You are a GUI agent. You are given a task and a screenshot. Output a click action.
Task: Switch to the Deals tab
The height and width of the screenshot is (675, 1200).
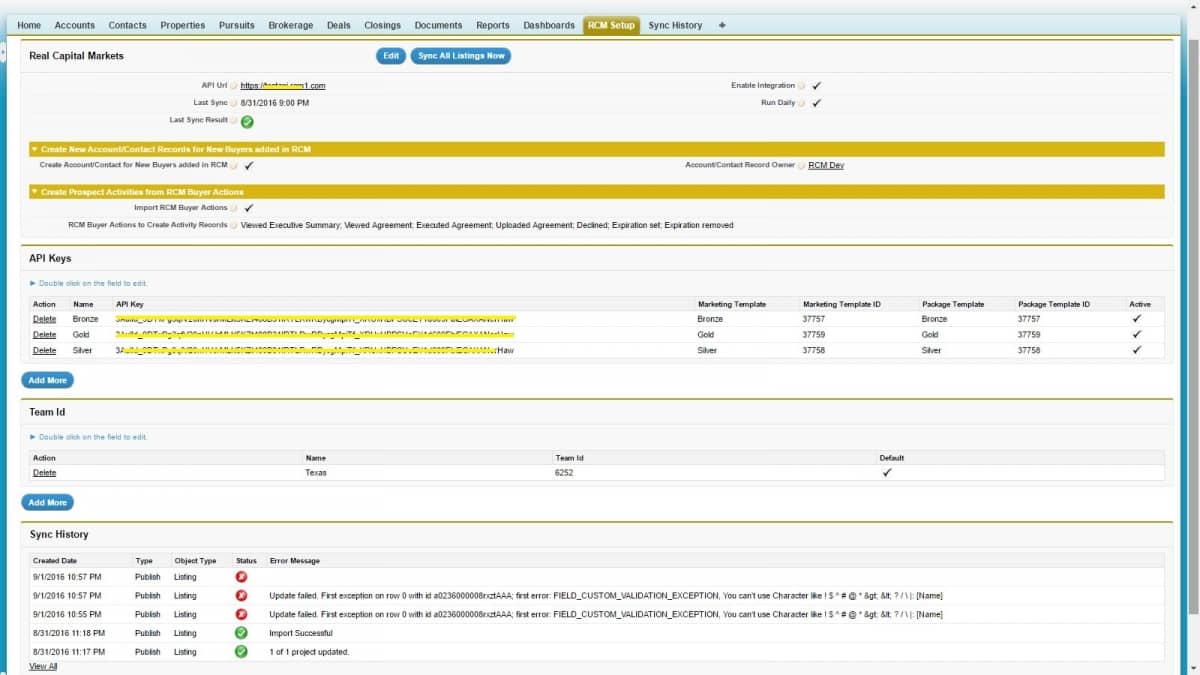[x=339, y=25]
